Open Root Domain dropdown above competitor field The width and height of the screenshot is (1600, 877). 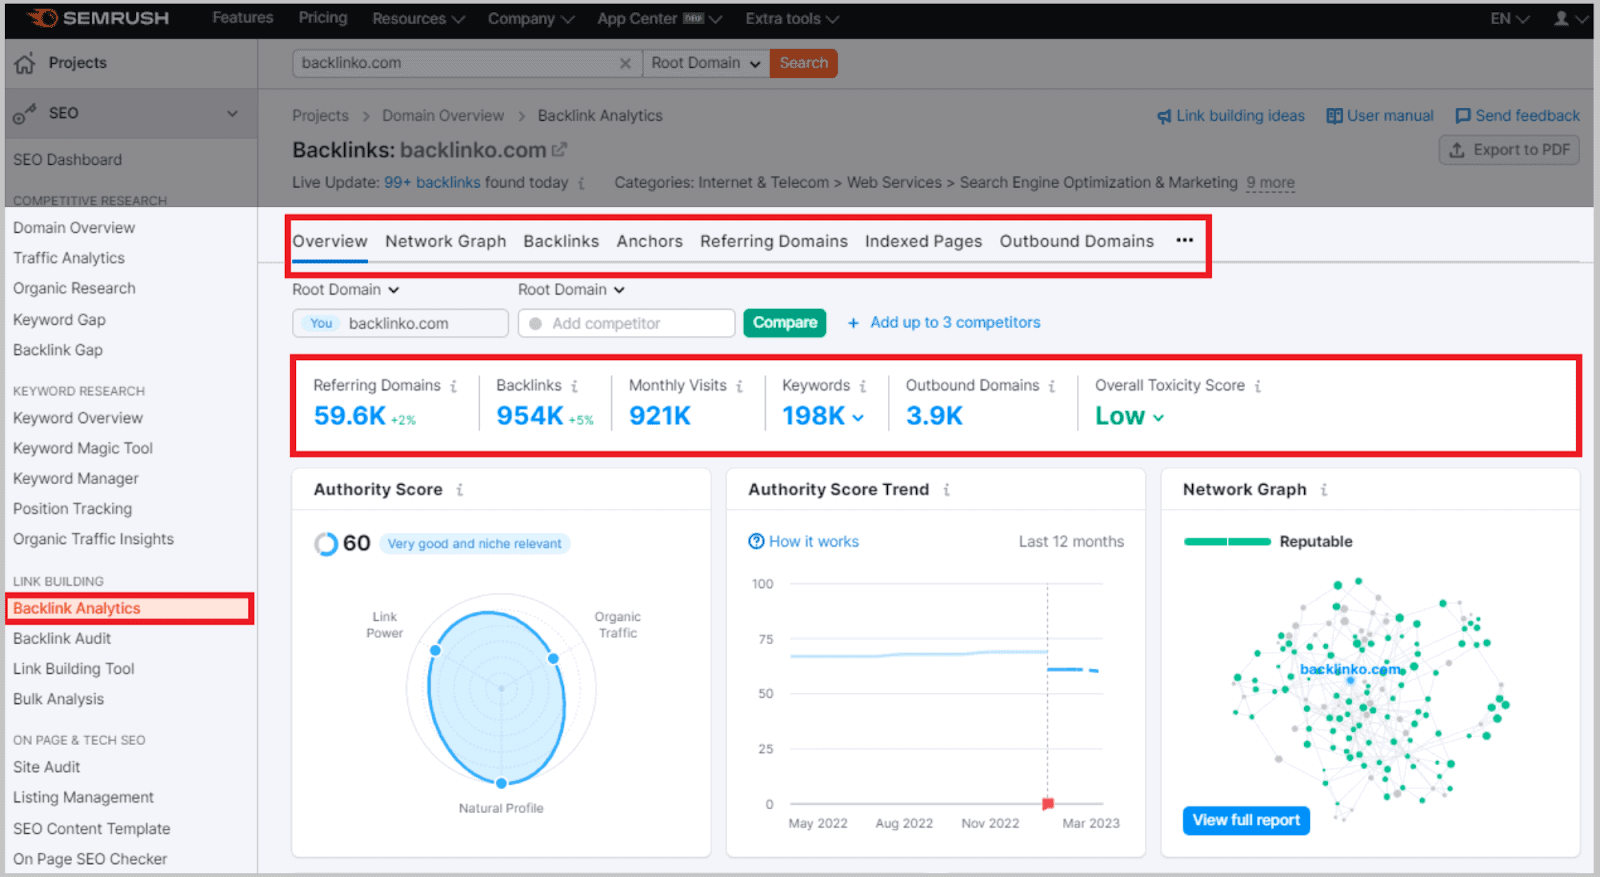[x=572, y=290]
